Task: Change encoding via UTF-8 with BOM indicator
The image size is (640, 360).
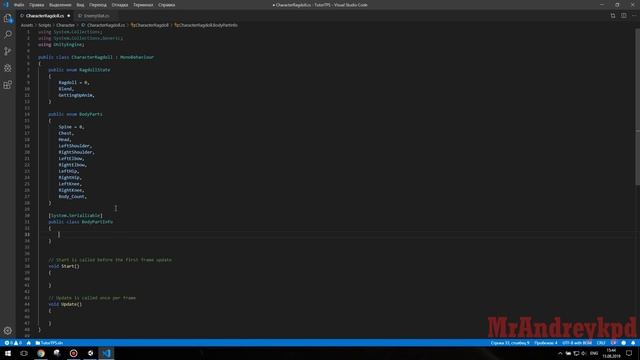Action: [577, 343]
